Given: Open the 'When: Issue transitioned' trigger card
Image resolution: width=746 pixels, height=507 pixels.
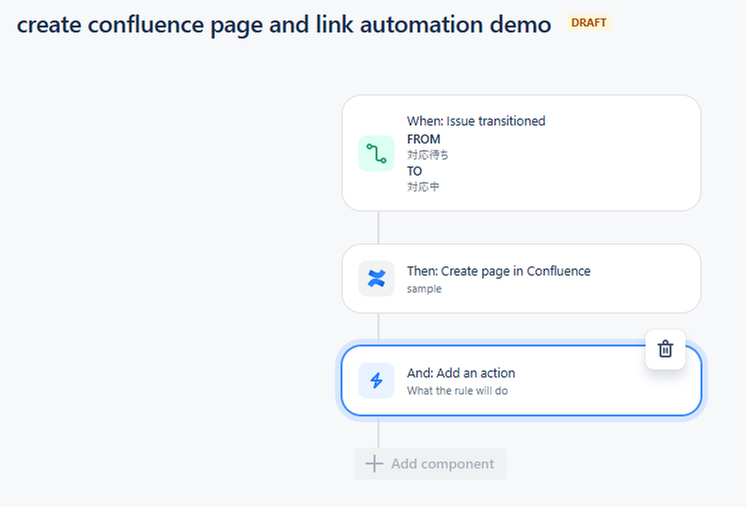Looking at the screenshot, I should [x=521, y=153].
